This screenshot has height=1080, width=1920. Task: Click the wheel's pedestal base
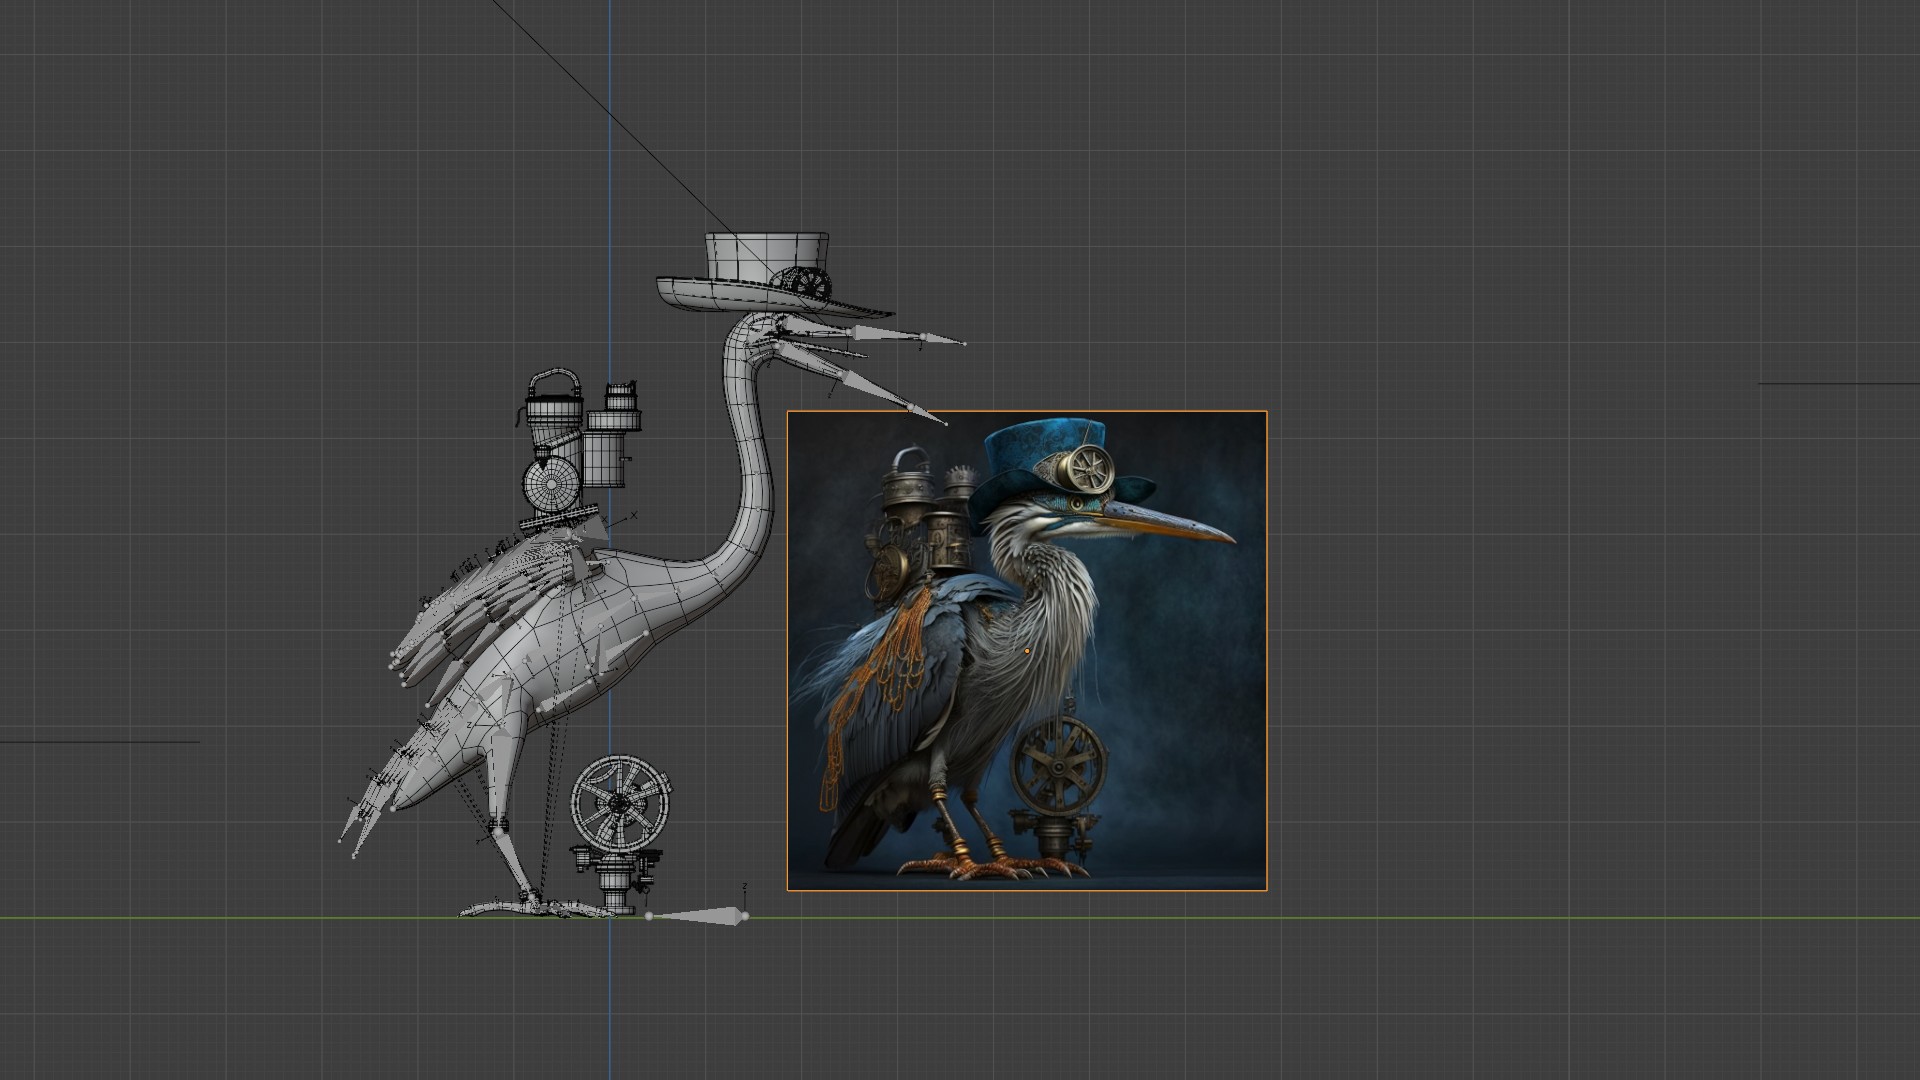click(616, 888)
